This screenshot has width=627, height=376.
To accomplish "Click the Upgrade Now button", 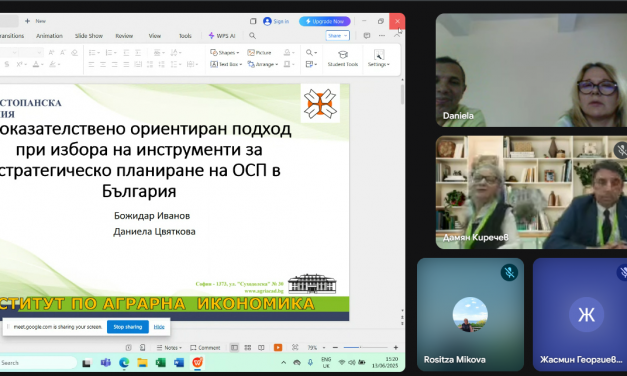I will click(325, 21).
